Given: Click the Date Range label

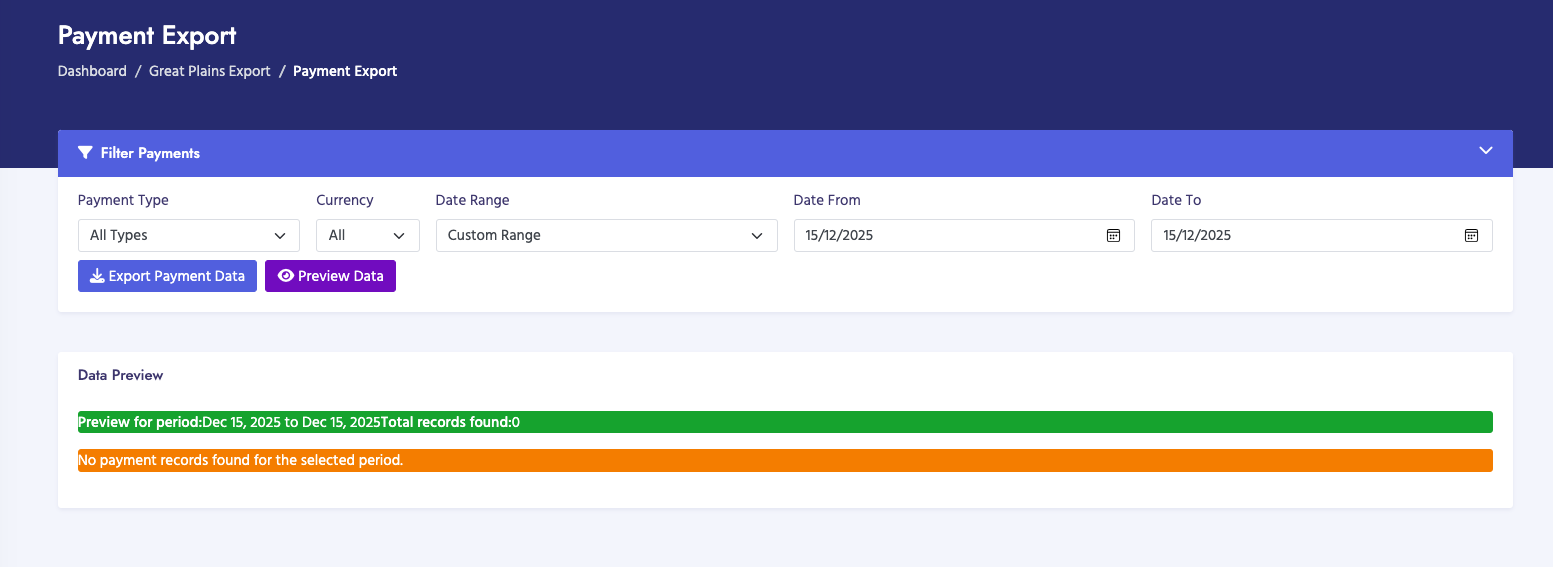Looking at the screenshot, I should [x=472, y=200].
